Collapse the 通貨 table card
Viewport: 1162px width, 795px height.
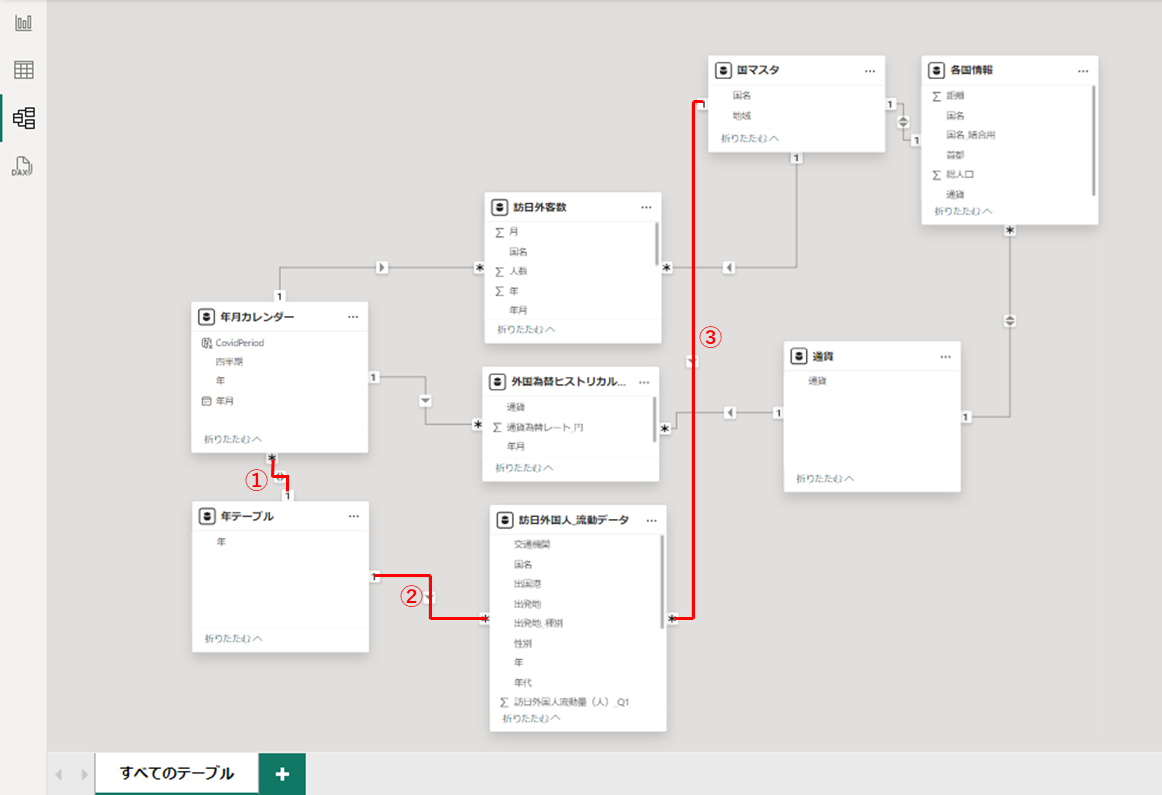click(x=825, y=479)
